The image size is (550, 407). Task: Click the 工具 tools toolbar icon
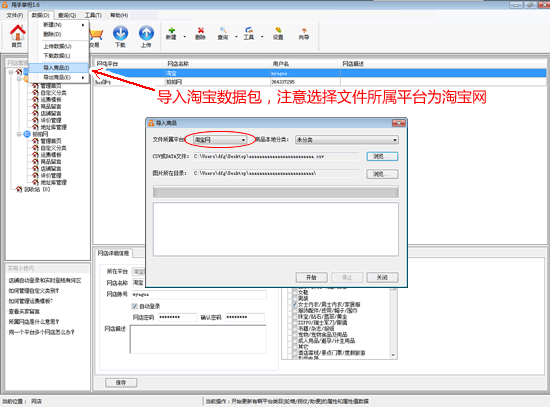point(249,31)
